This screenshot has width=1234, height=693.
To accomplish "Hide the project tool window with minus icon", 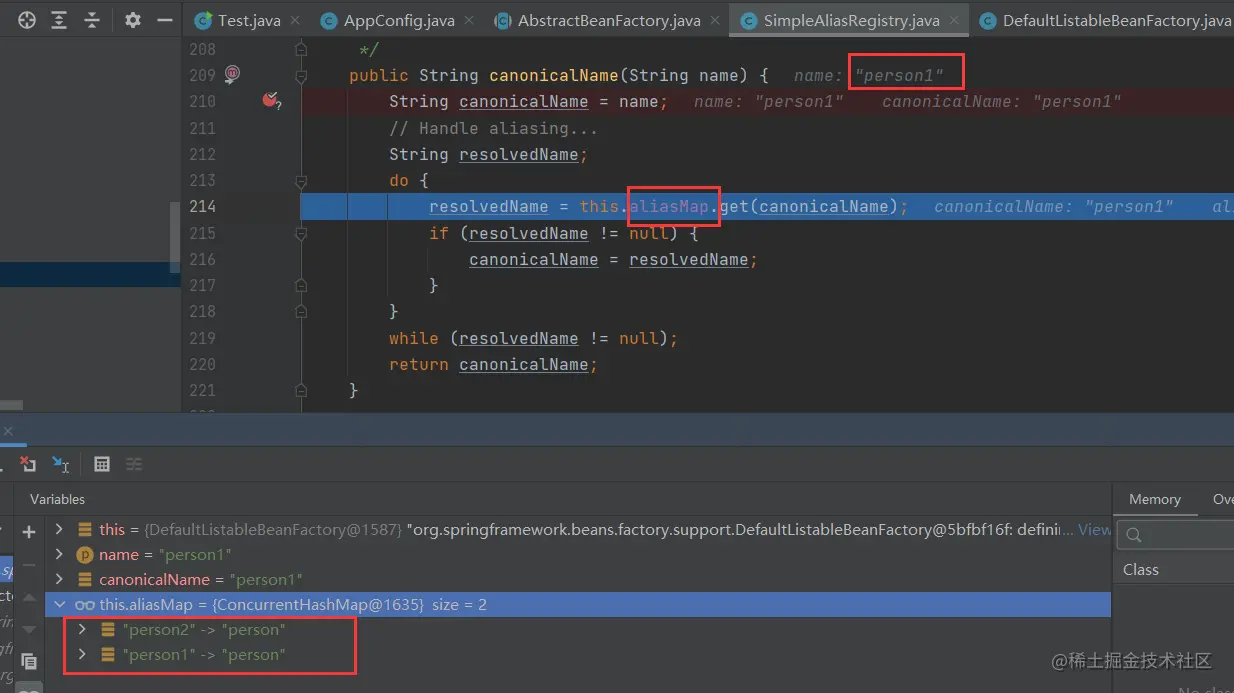I will (x=165, y=20).
